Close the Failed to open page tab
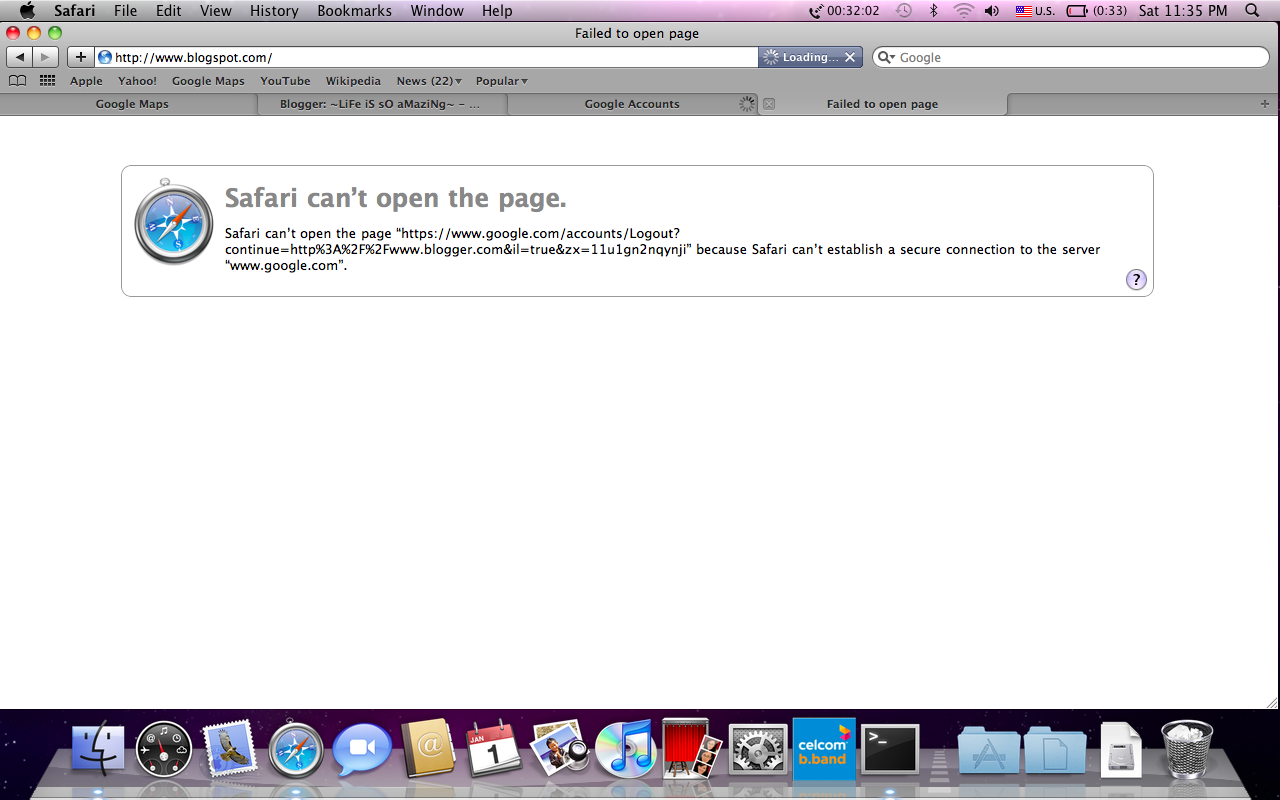This screenshot has height=800, width=1280. click(769, 104)
